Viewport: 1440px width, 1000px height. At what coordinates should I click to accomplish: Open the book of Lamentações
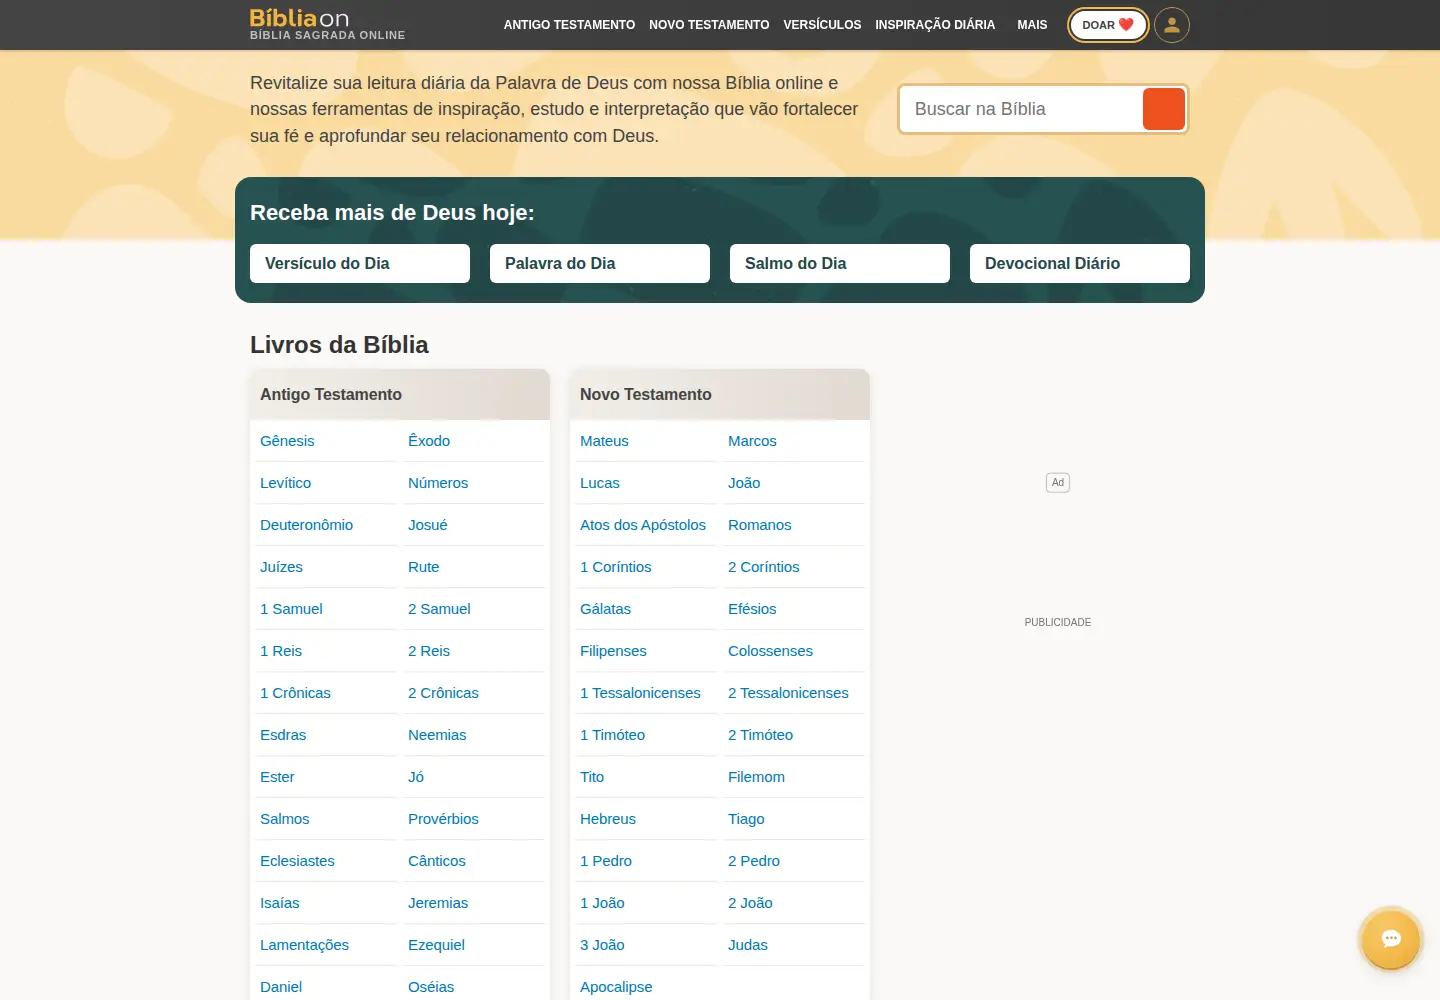pos(304,945)
